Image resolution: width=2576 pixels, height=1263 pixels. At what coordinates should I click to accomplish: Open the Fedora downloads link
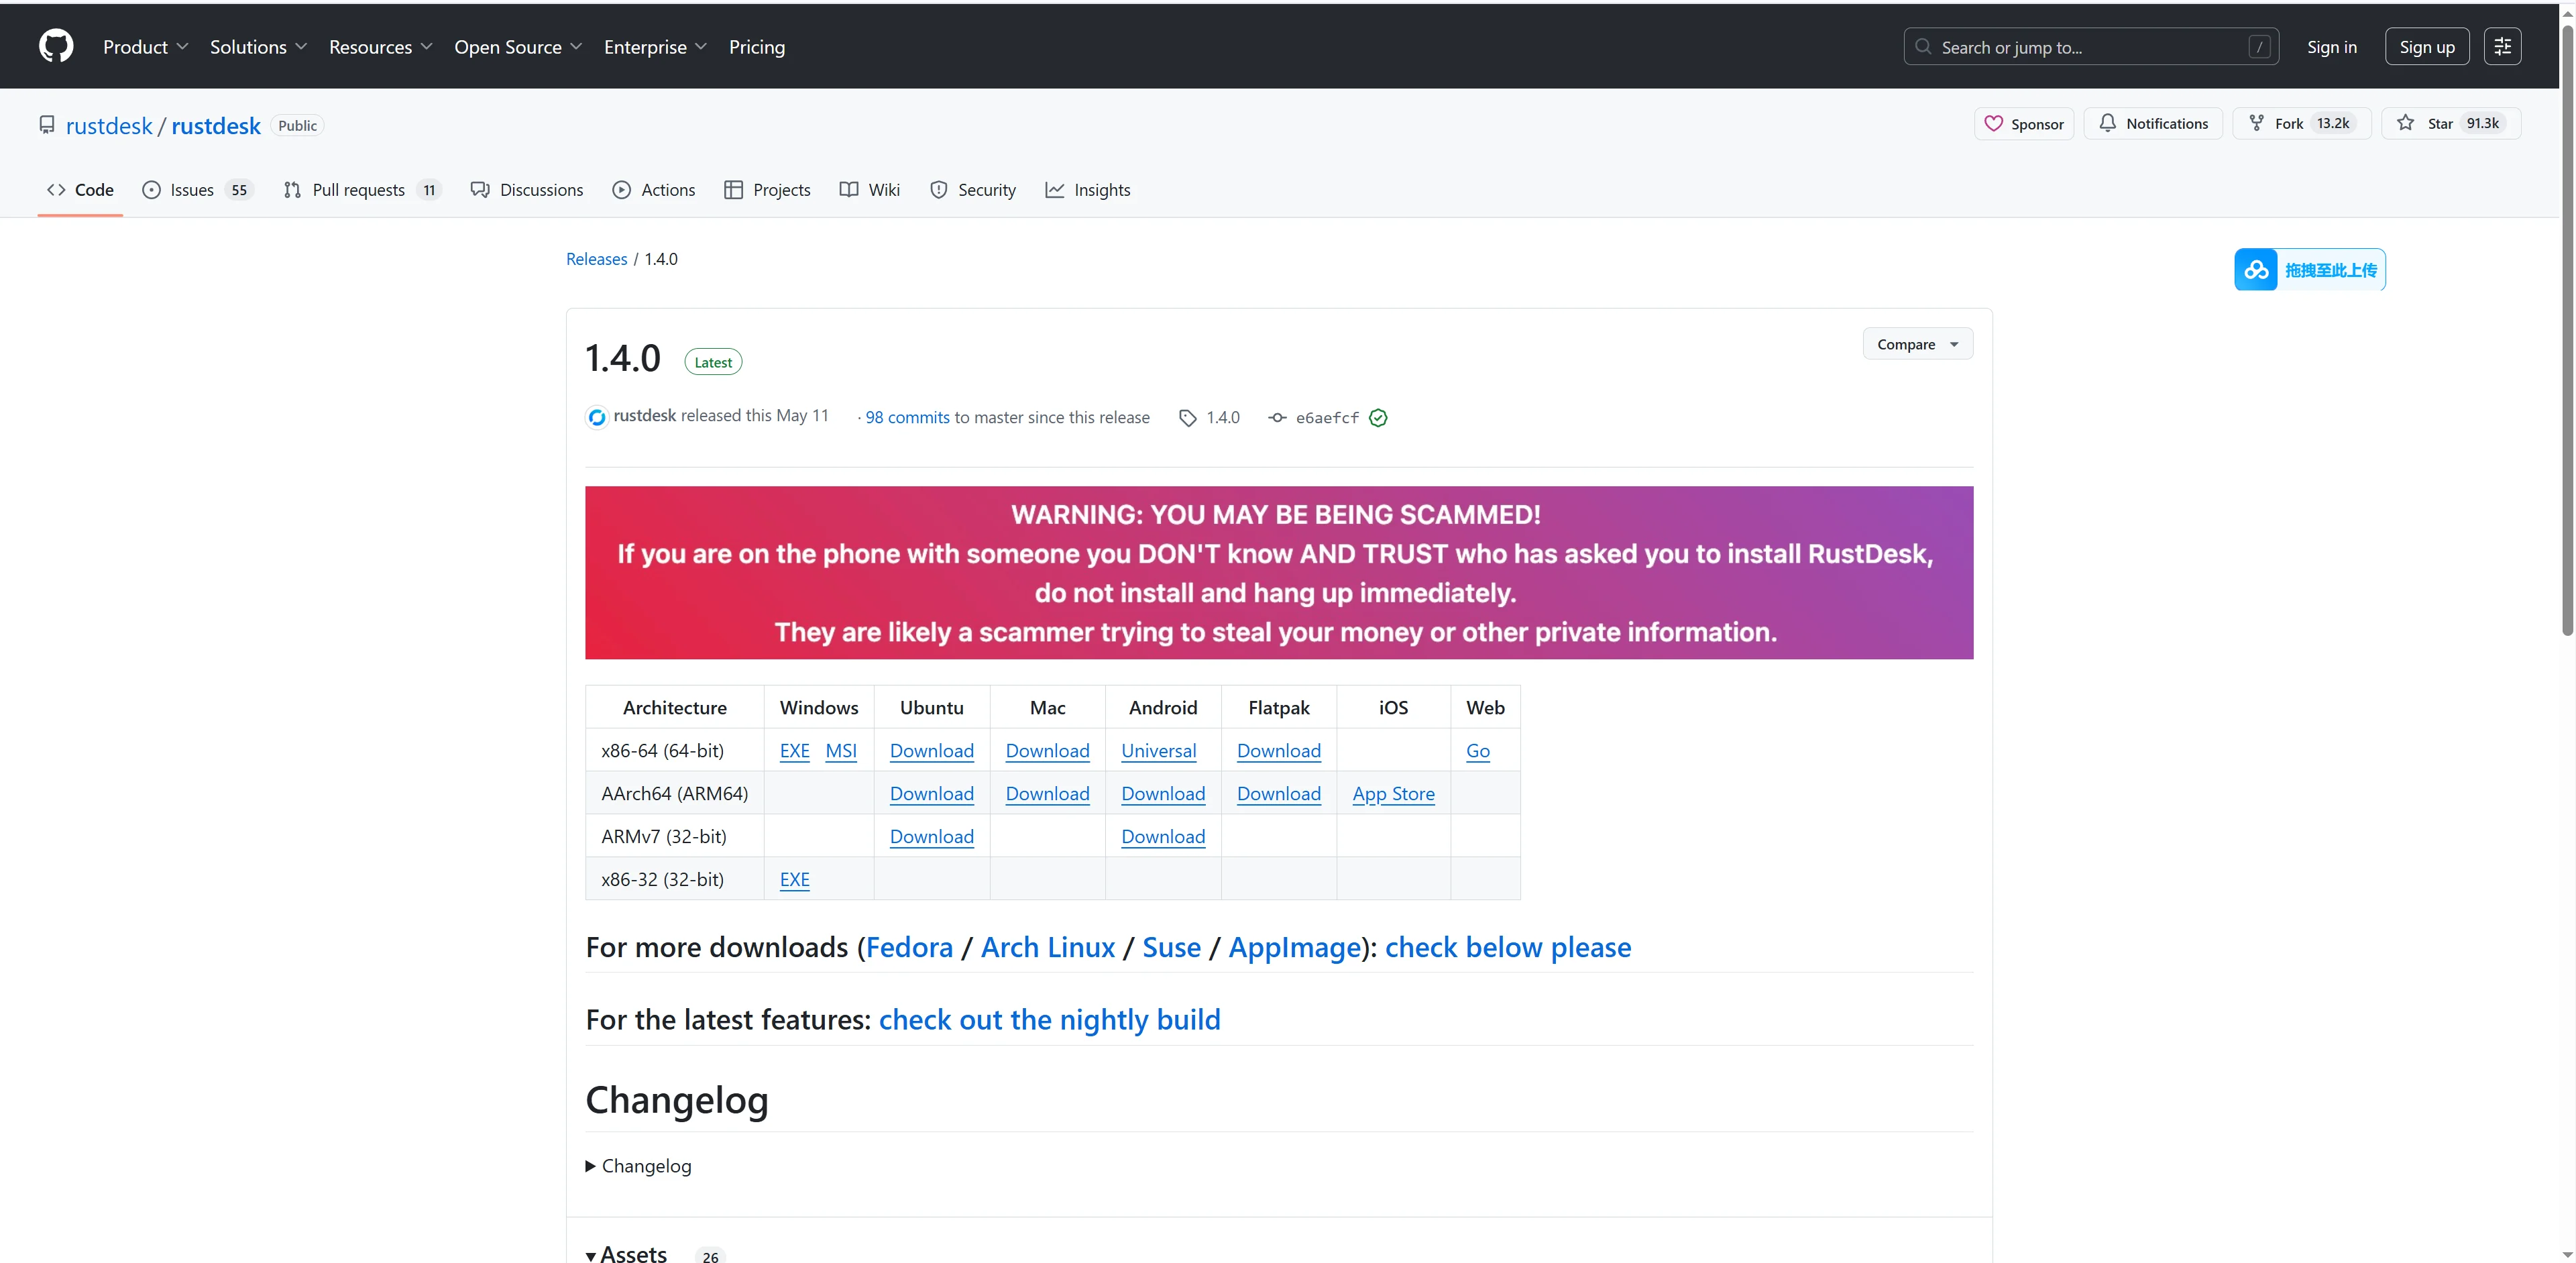[x=909, y=947]
